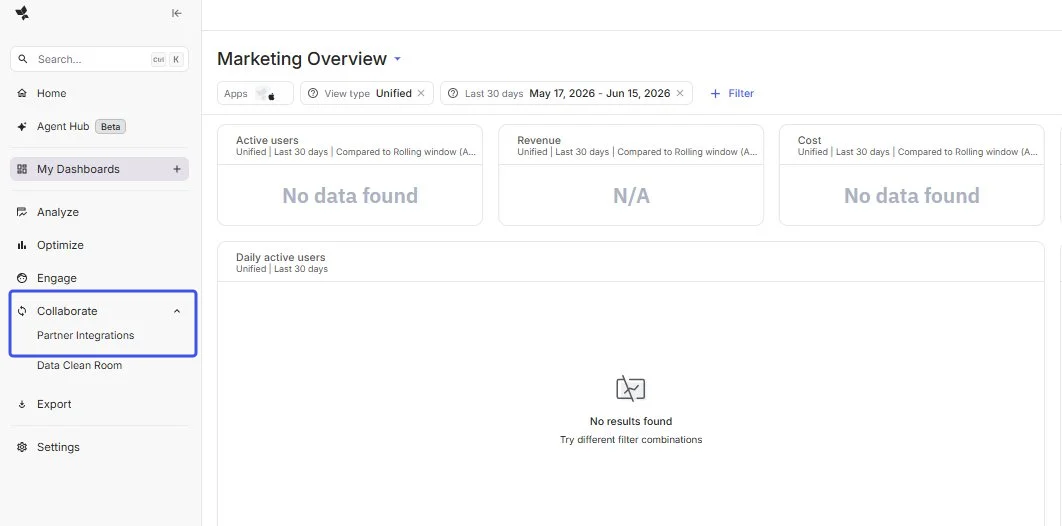
Task: Click the View type help icon
Action: [313, 93]
